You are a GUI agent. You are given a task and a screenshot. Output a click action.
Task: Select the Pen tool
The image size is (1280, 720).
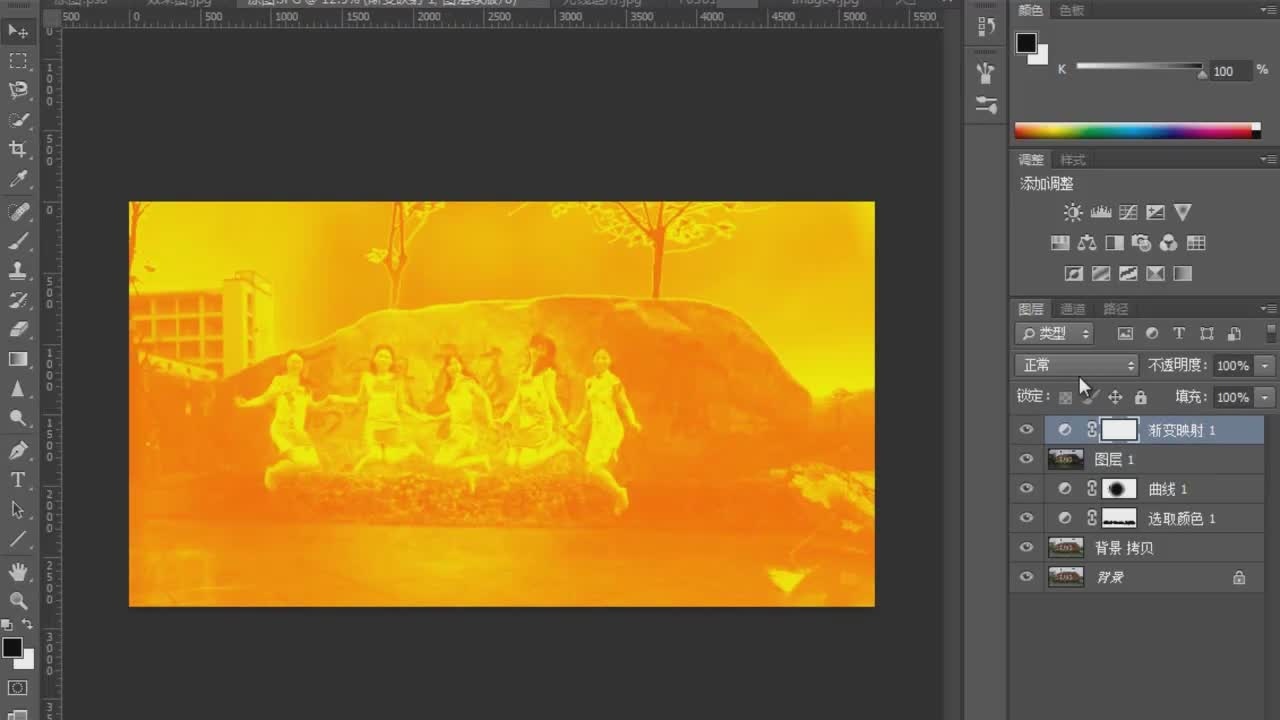[18, 451]
